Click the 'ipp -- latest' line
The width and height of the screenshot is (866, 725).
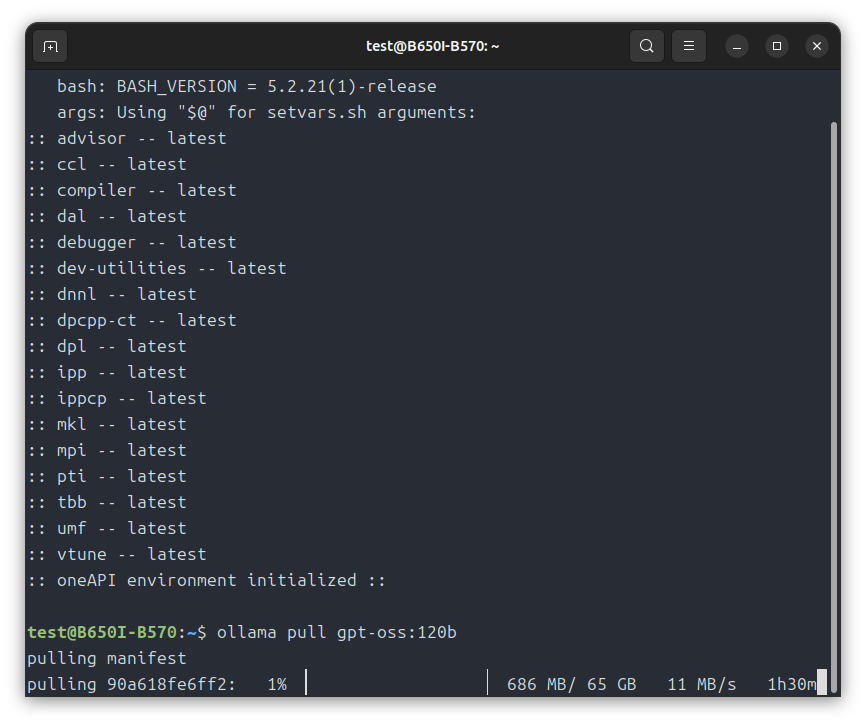[x=107, y=372]
